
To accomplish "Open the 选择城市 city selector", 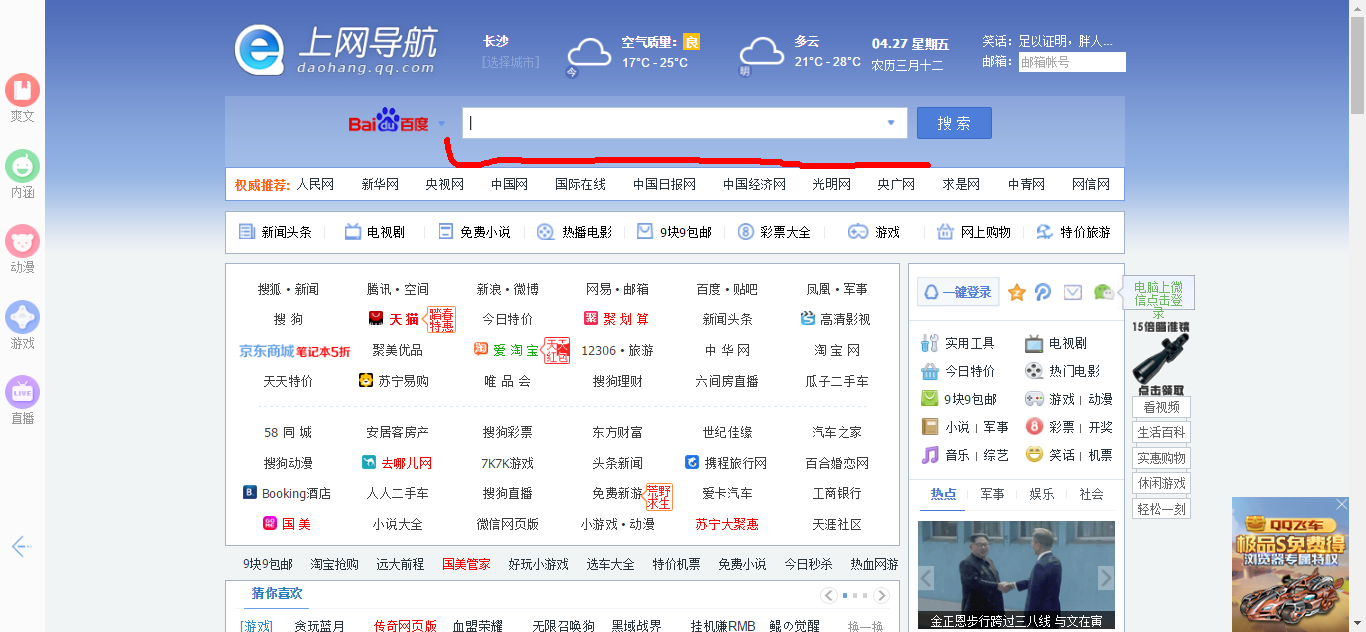I will point(510,62).
